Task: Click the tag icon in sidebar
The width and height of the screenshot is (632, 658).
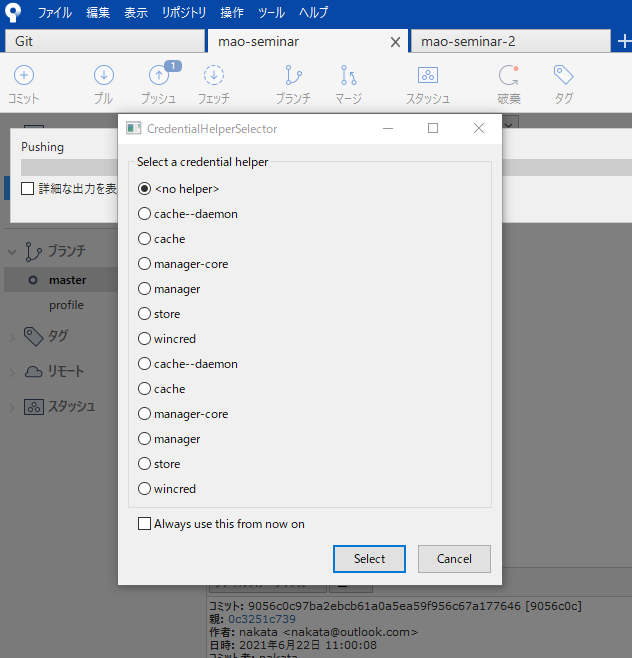Action: pos(34,337)
